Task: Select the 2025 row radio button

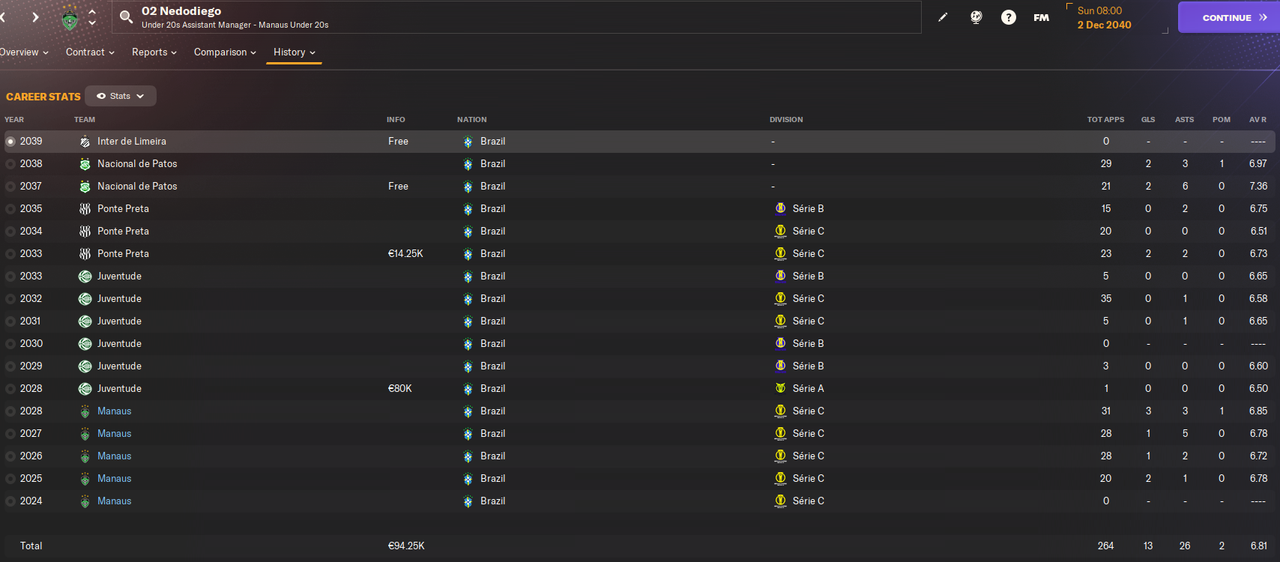Action: click(x=10, y=479)
